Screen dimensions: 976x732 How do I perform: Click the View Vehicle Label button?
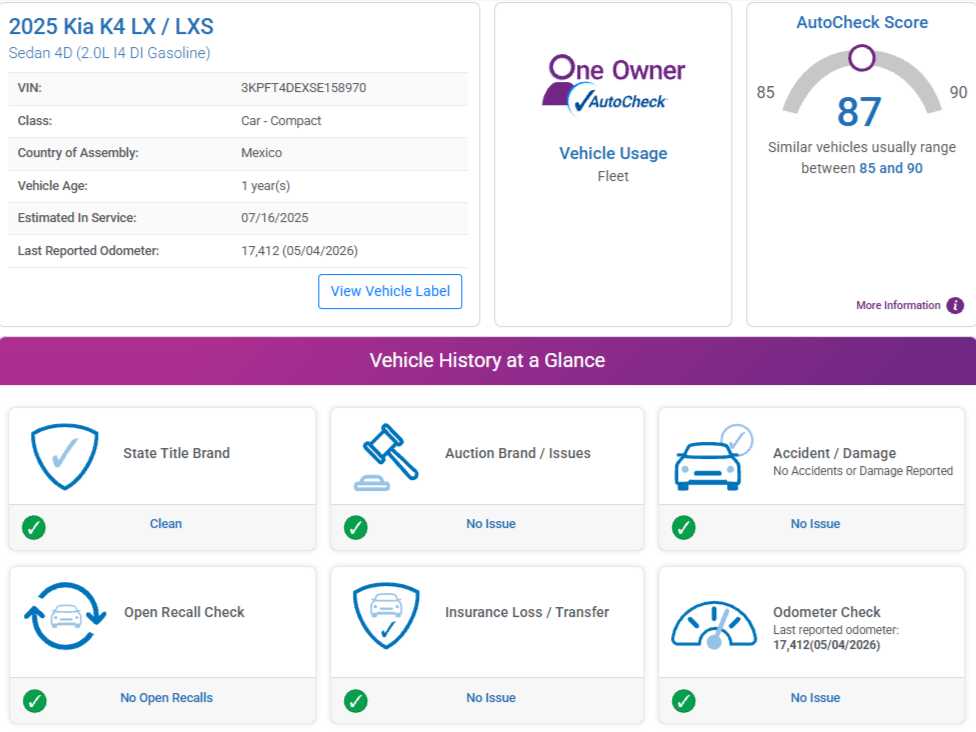pyautogui.click(x=390, y=291)
